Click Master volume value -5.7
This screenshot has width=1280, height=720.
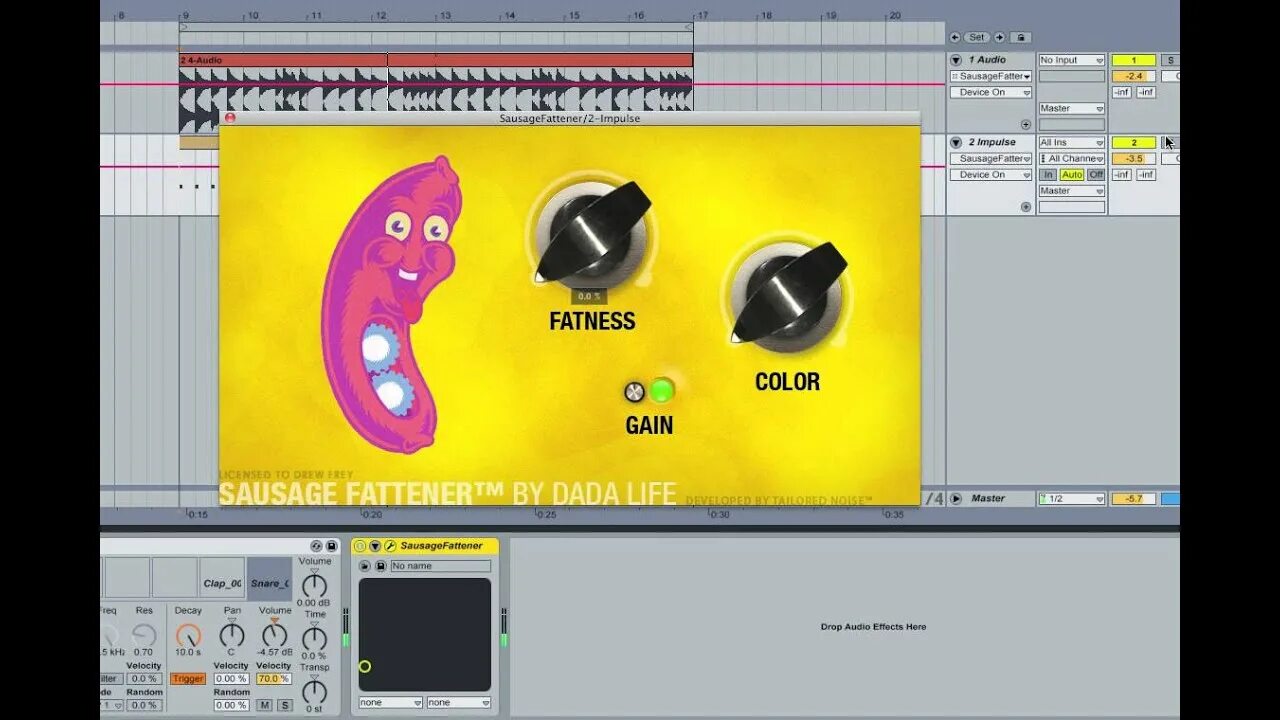(1134, 498)
